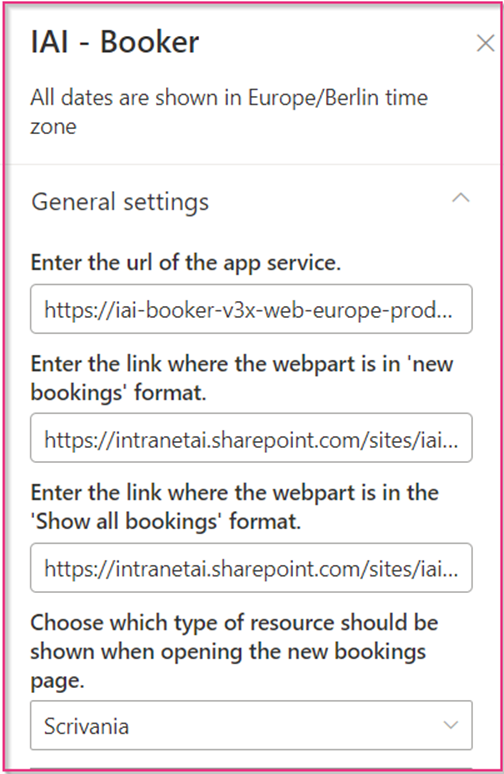The height and width of the screenshot is (774, 504).
Task: Click the app service url label
Action: click(186, 263)
